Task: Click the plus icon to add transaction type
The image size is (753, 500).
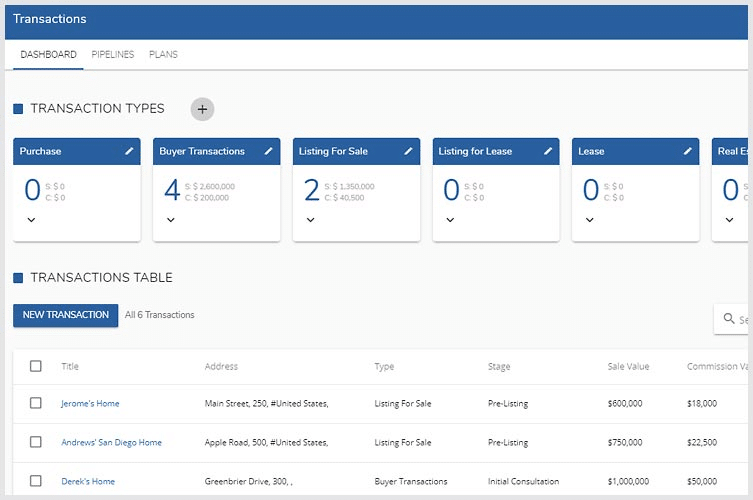Action: (202, 109)
